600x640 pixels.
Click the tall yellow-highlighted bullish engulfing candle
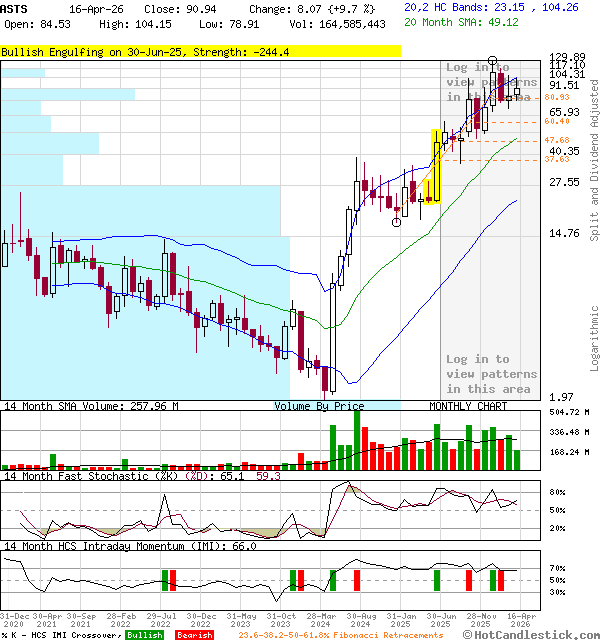click(x=436, y=165)
